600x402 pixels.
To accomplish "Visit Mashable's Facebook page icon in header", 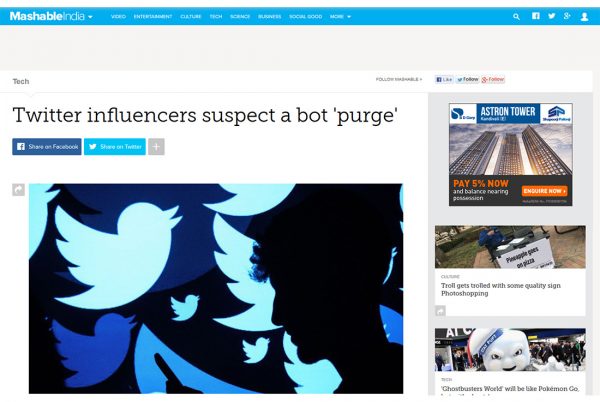I will point(536,16).
